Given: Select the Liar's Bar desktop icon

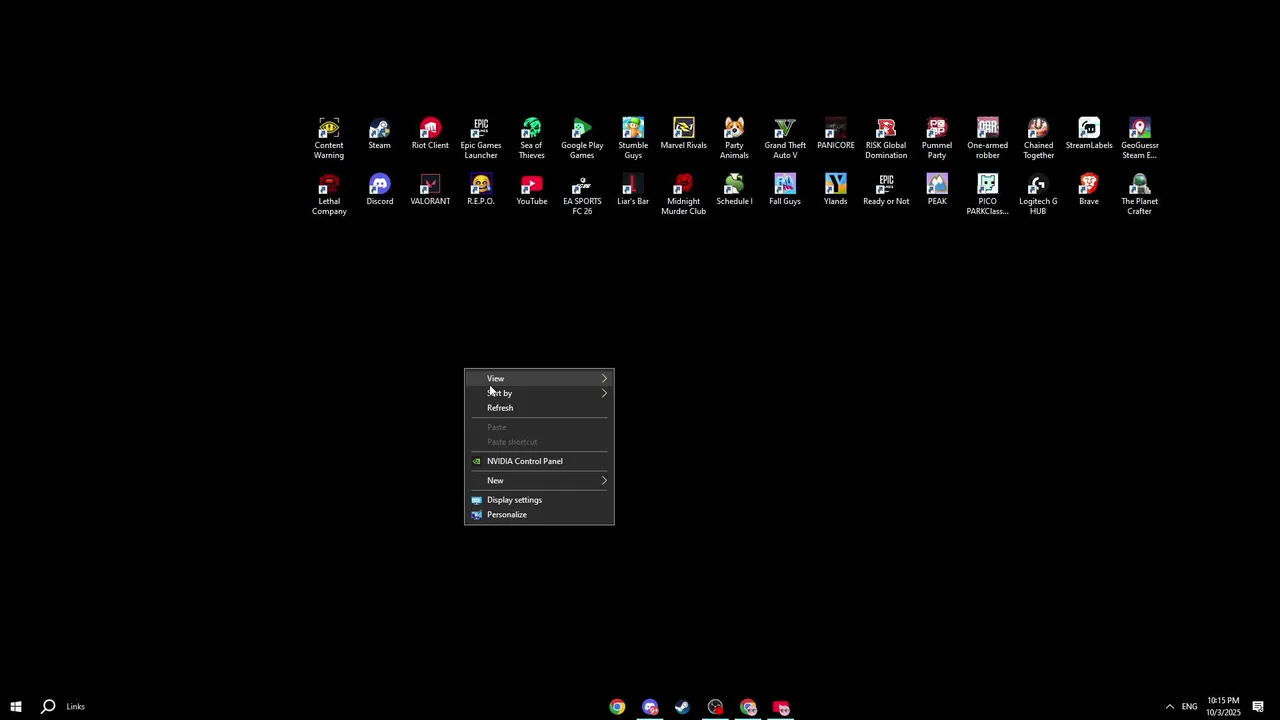Looking at the screenshot, I should click(x=633, y=190).
